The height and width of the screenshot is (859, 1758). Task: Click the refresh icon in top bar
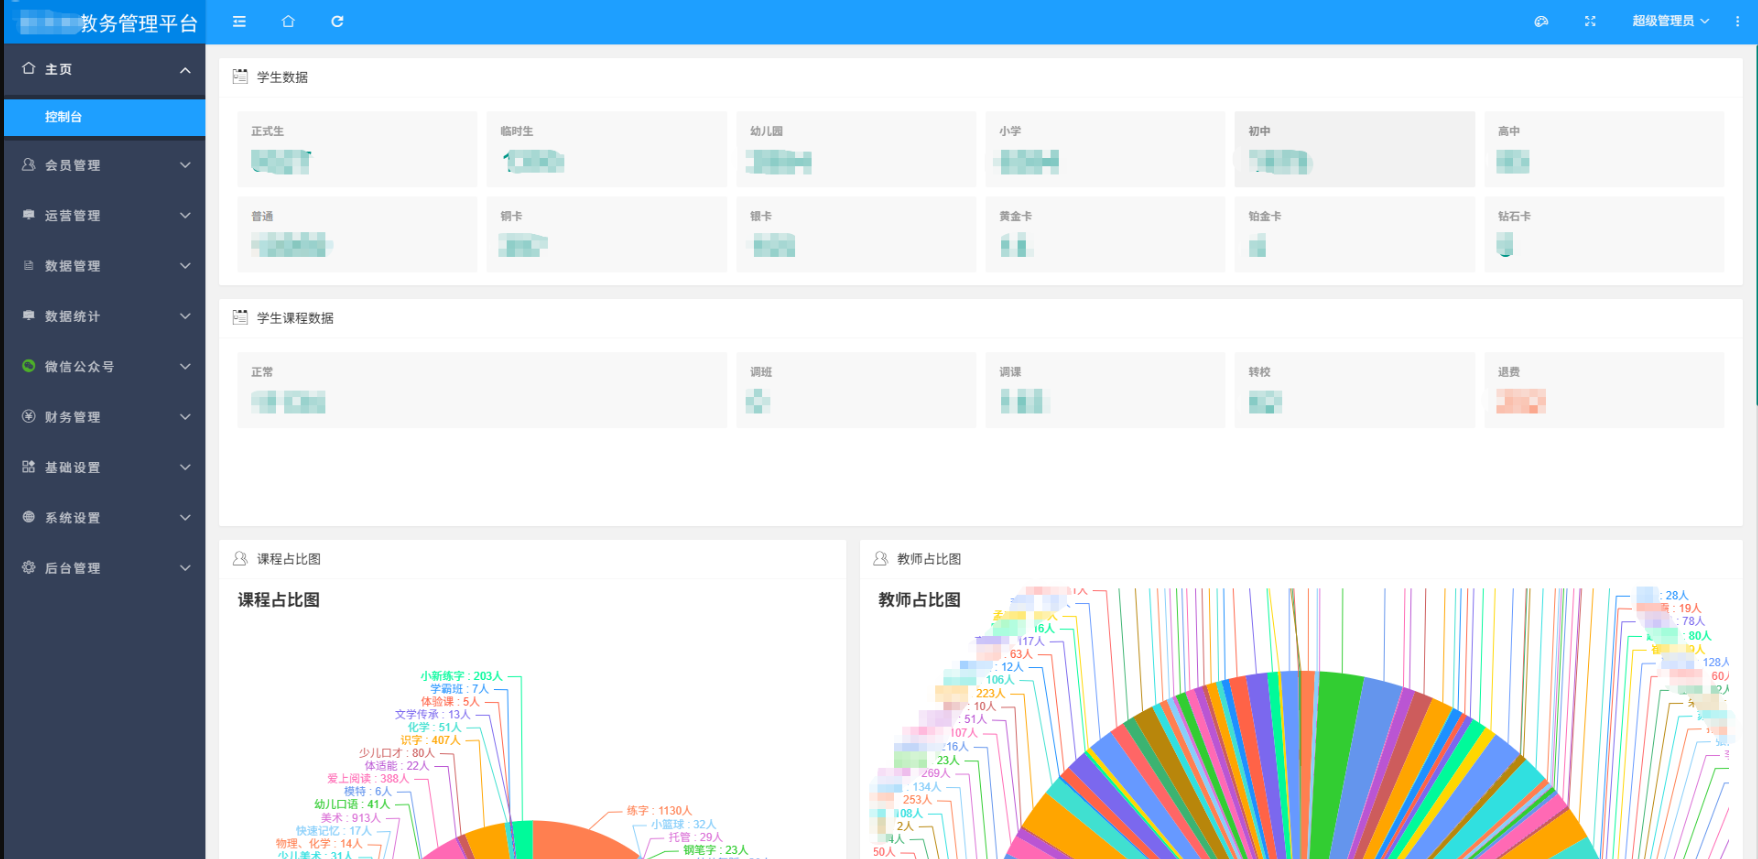(337, 21)
